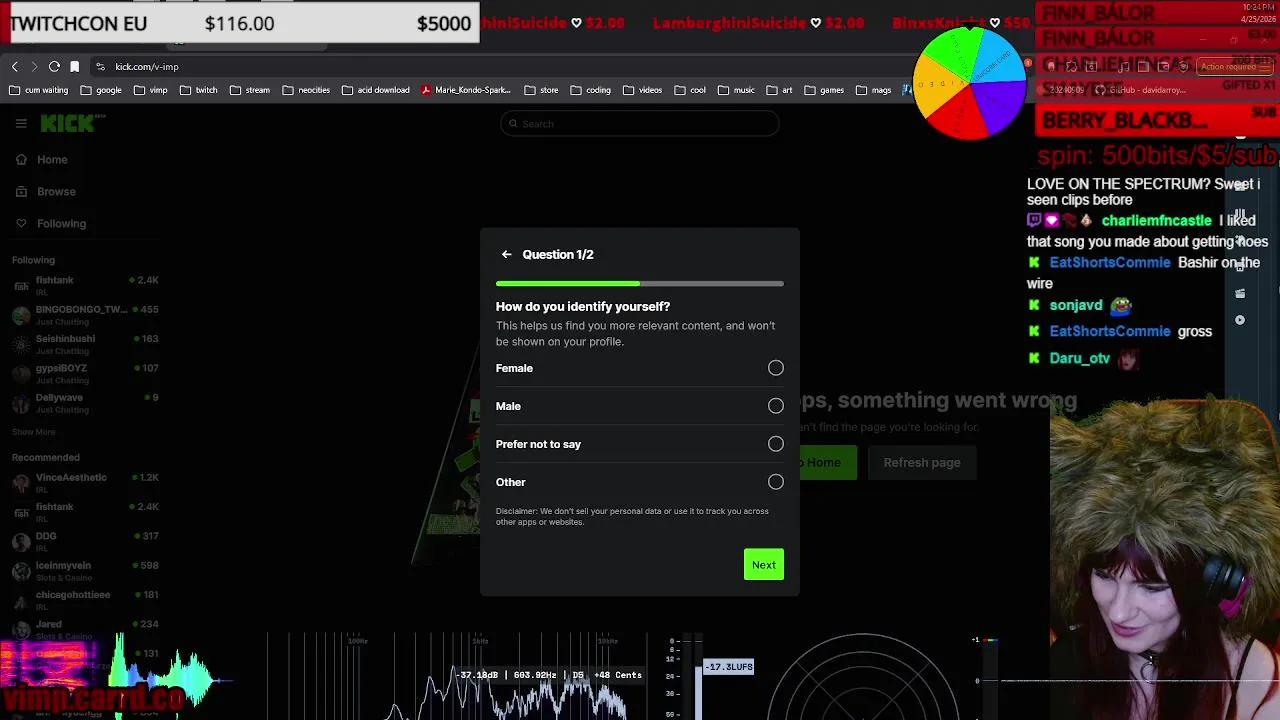The image size is (1280, 720).
Task: Open the twitch bookmark folder
Action: [198, 90]
